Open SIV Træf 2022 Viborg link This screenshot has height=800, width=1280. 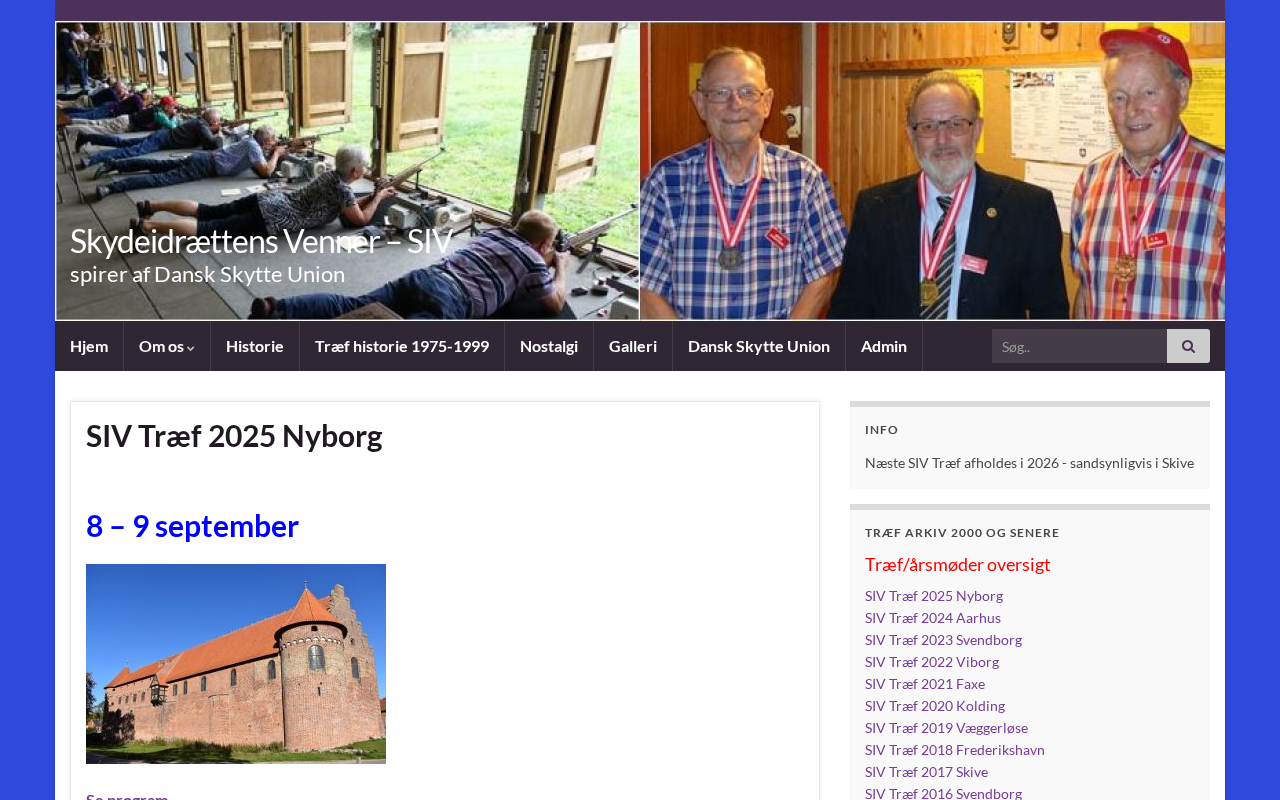pos(932,662)
